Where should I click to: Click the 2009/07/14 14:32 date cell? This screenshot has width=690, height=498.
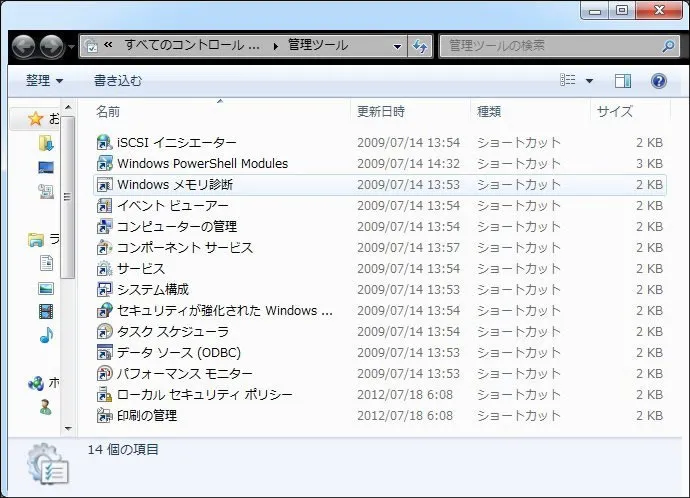pos(408,164)
